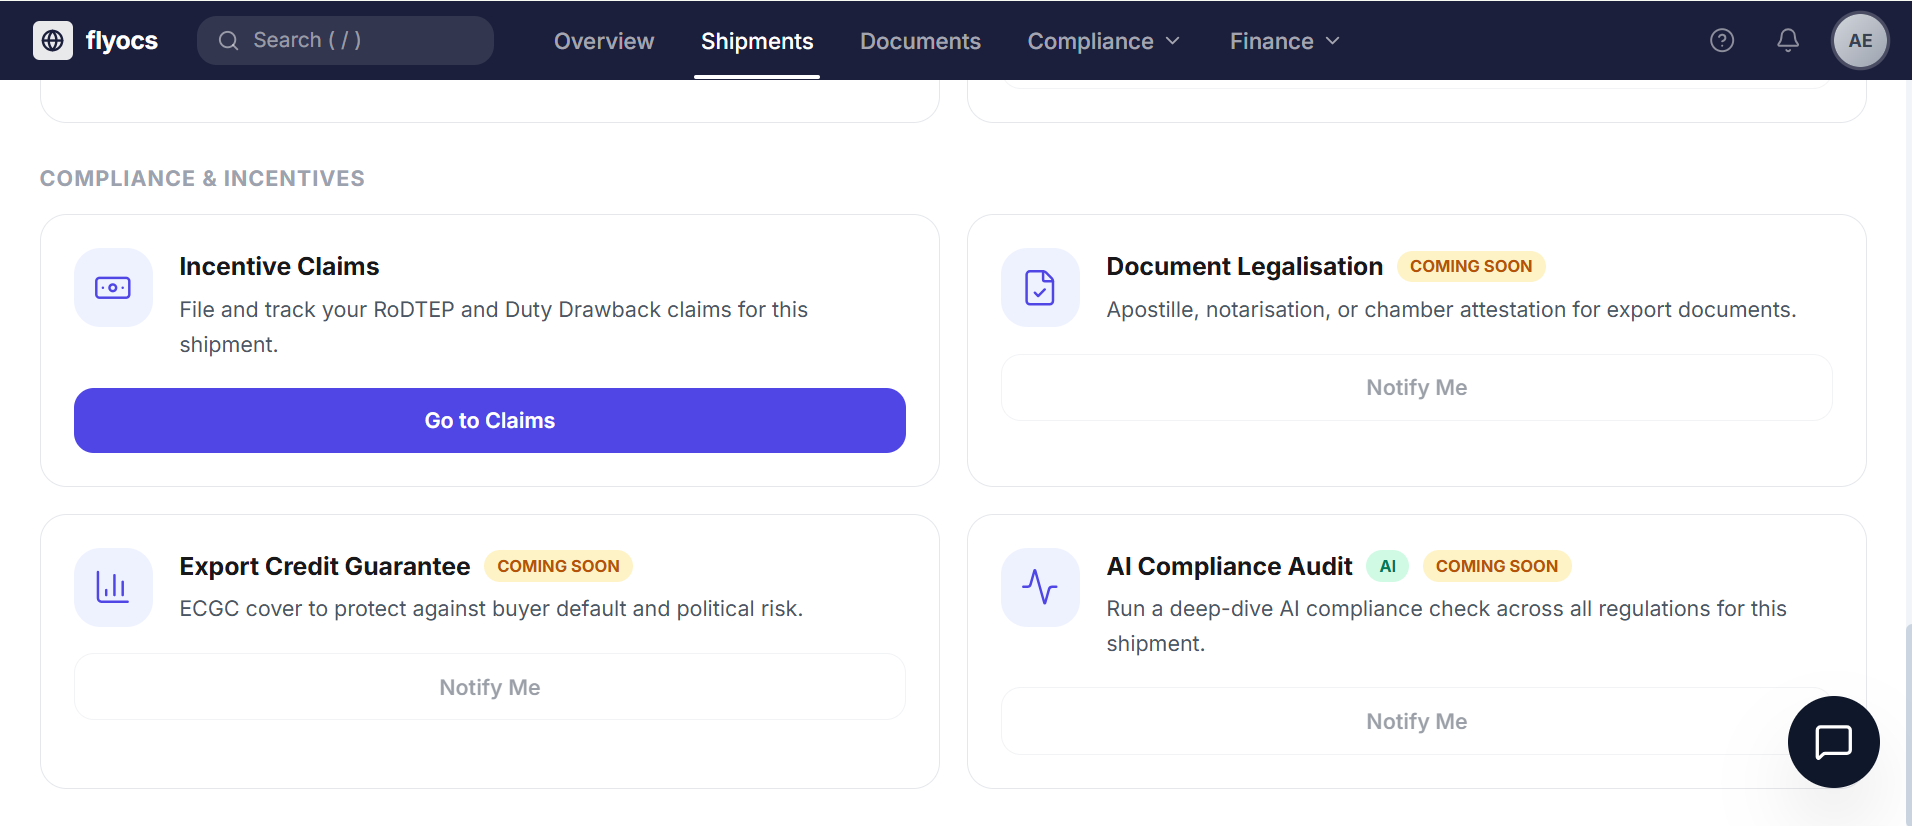Click Notify Me for Document Legalisation
The image size is (1912, 826).
1417,388
